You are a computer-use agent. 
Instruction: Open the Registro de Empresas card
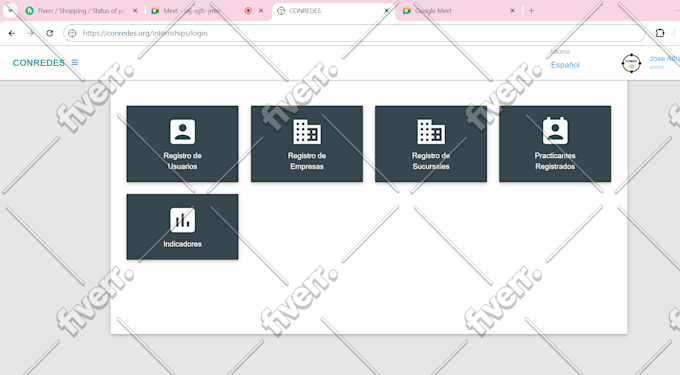click(307, 143)
